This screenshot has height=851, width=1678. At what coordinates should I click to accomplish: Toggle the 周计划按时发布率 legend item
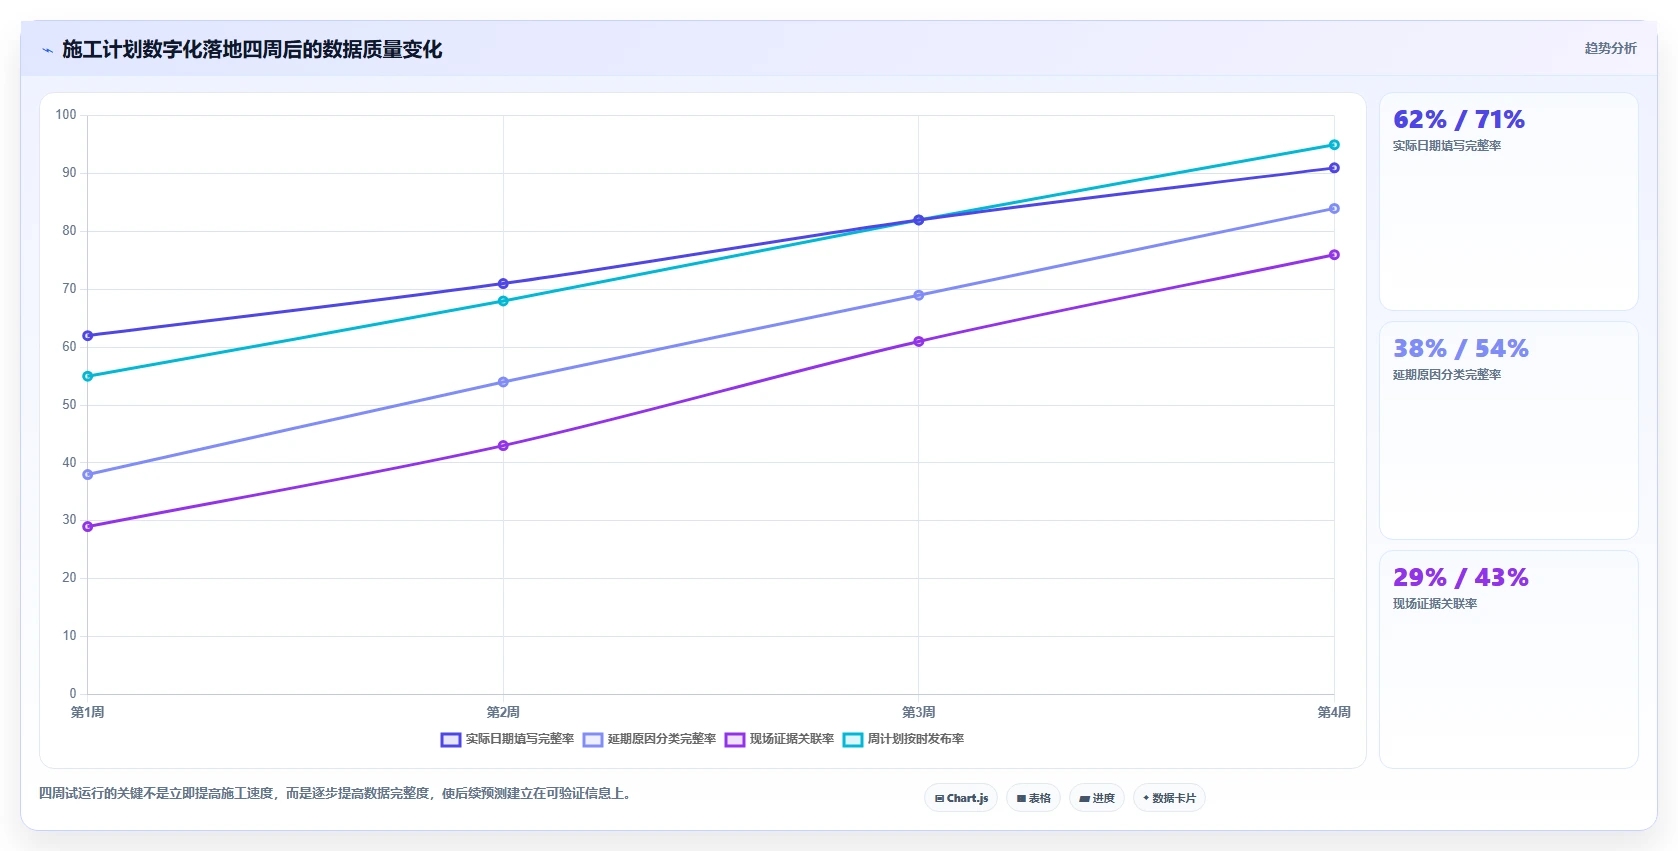pyautogui.click(x=904, y=739)
